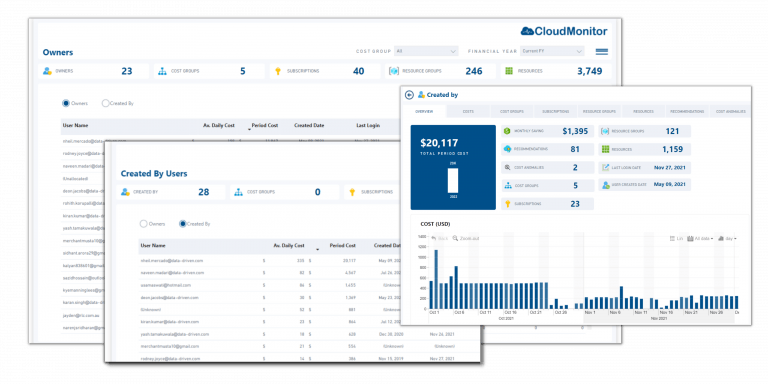Screen dimensions: 768x384
Task: Sort by Last Login in Owners table
Action: coord(368,125)
